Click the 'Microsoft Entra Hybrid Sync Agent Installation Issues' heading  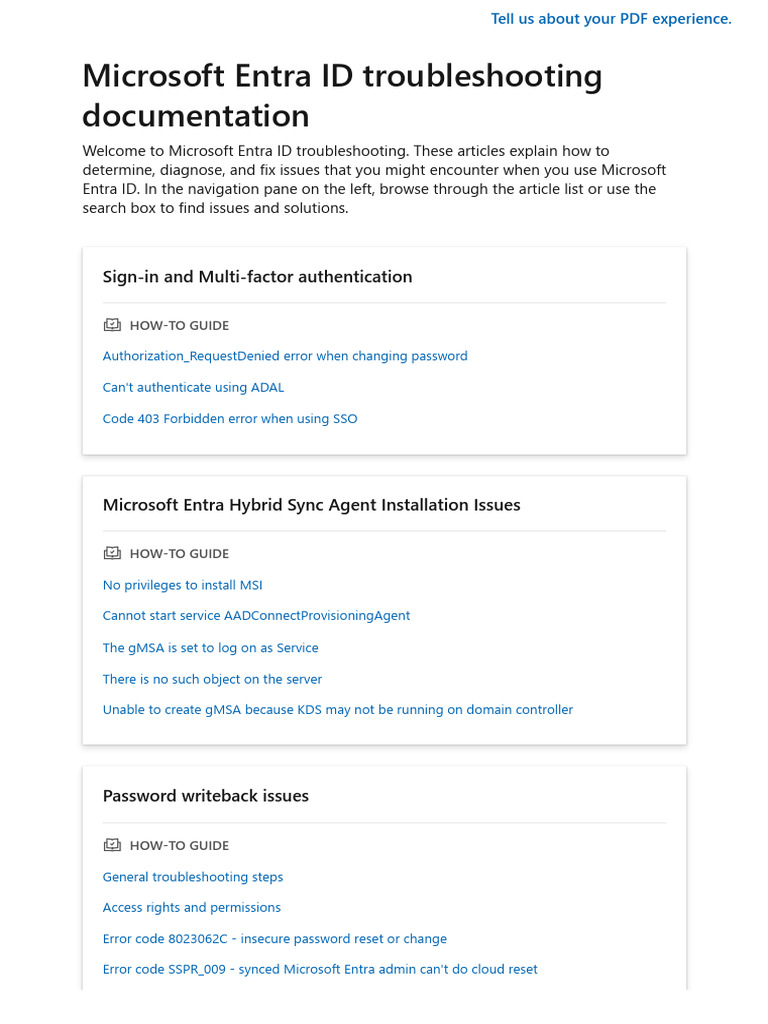coord(311,505)
